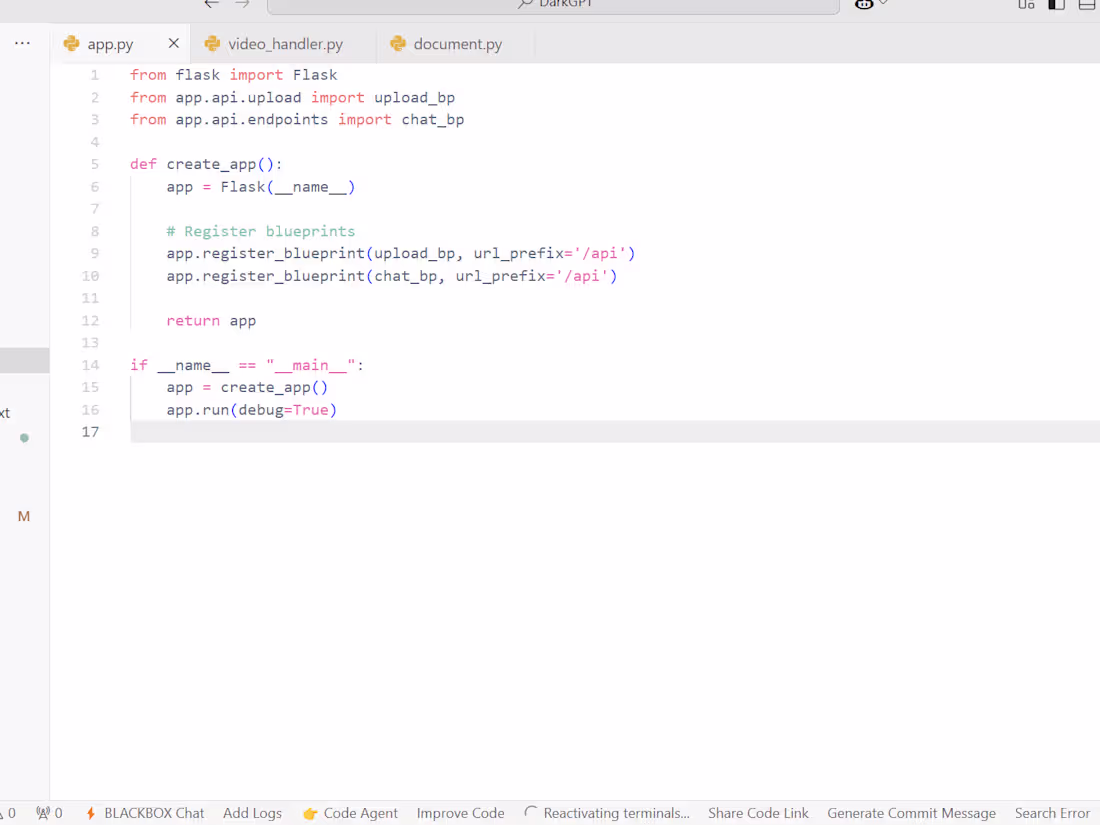Launch the Code Agent status bar item
The width and height of the screenshot is (1100, 825).
[x=350, y=813]
